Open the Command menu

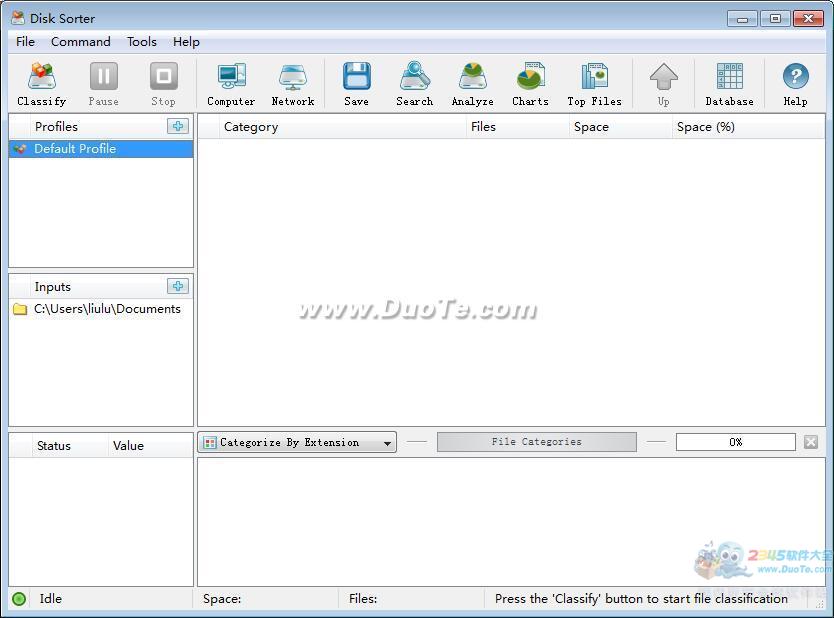click(x=81, y=41)
